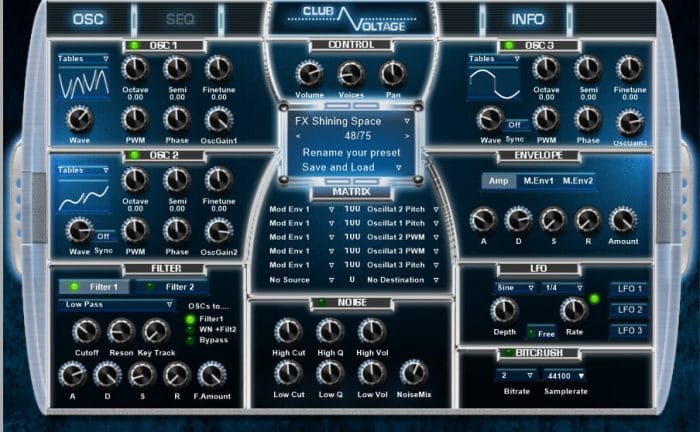Click the OscGain2 knob

(x=218, y=231)
